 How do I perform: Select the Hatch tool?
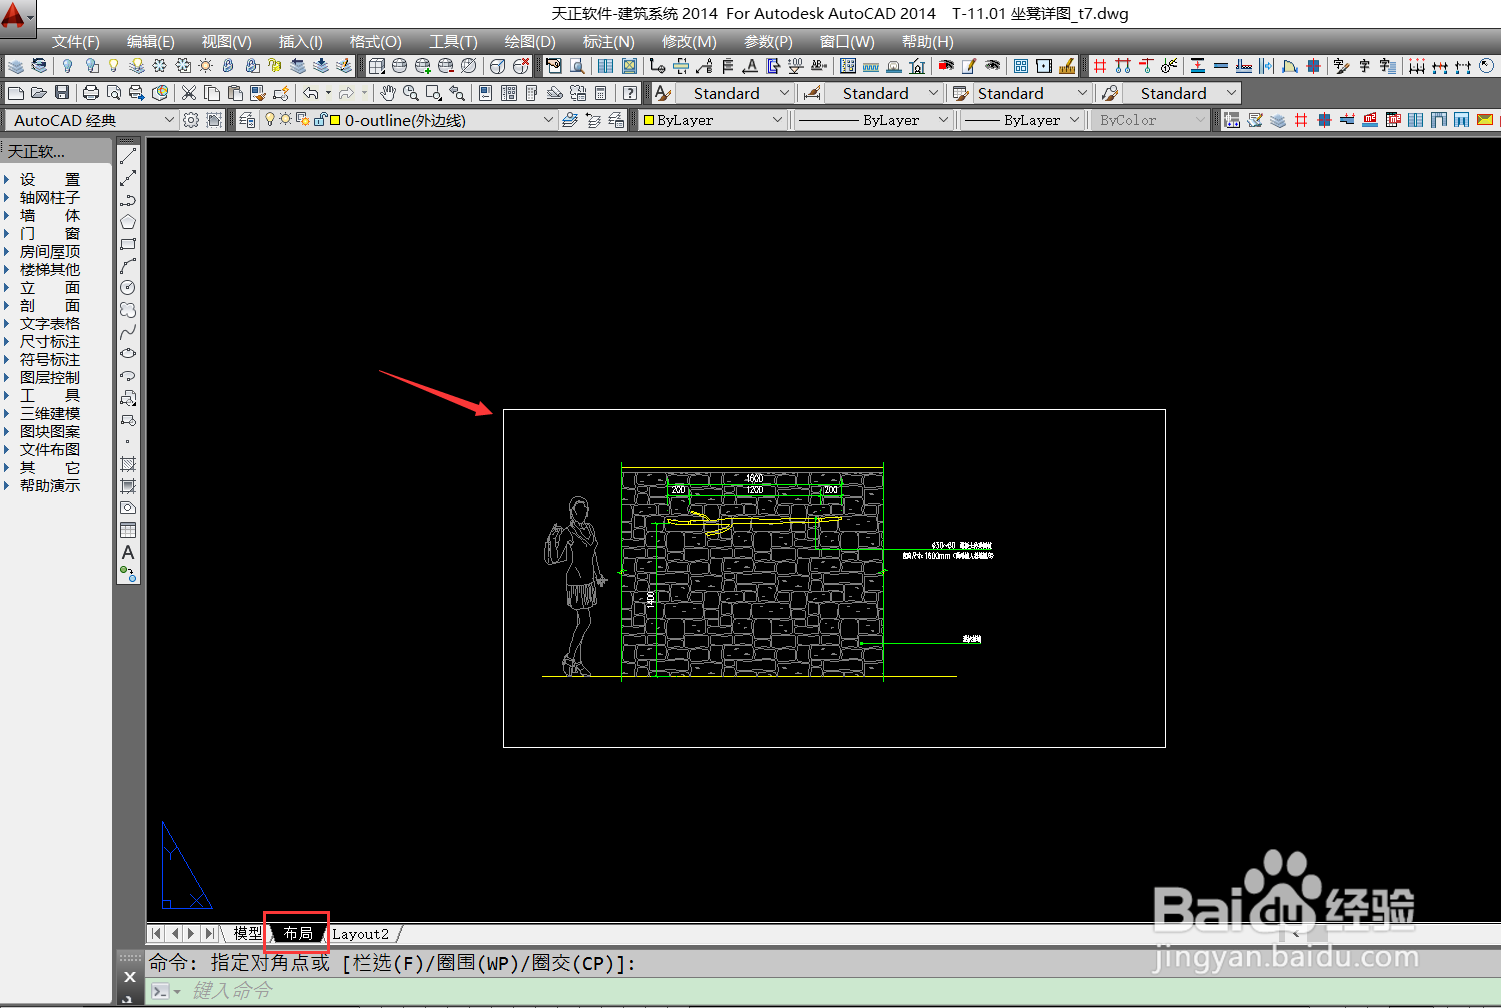(x=128, y=464)
